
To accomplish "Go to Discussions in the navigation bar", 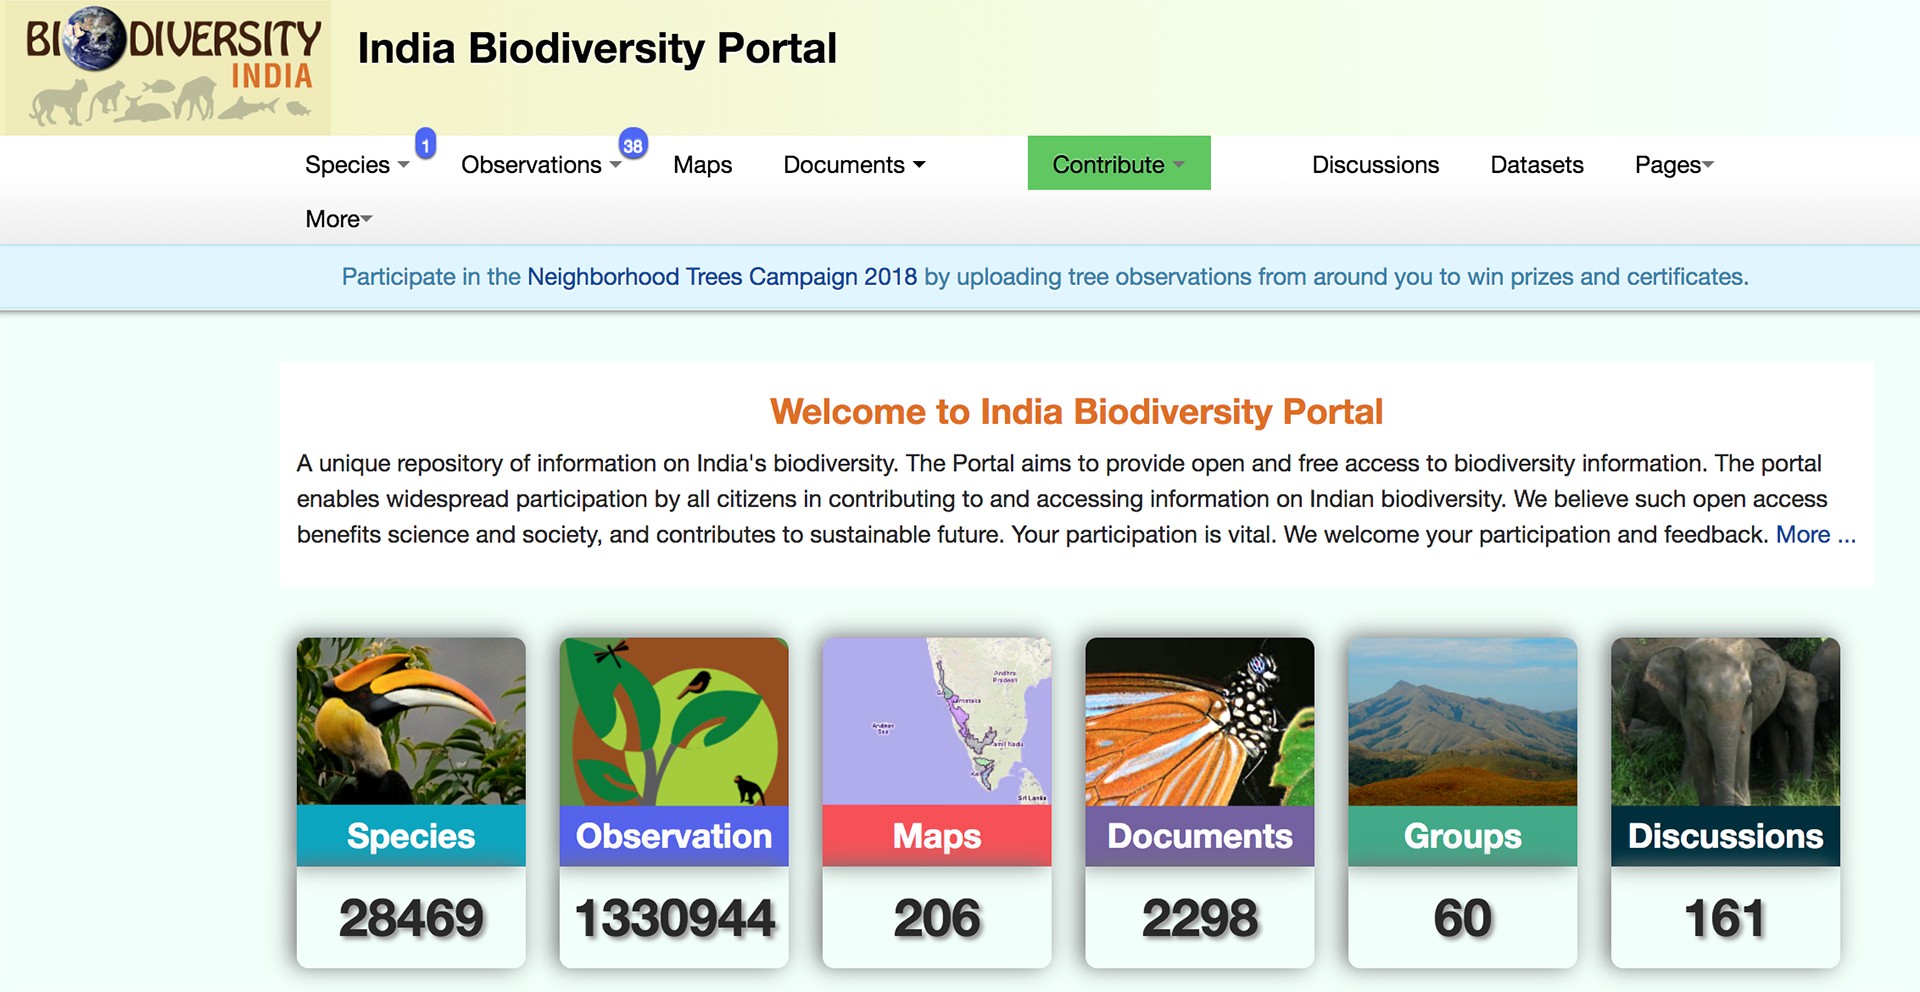I will [x=1375, y=165].
